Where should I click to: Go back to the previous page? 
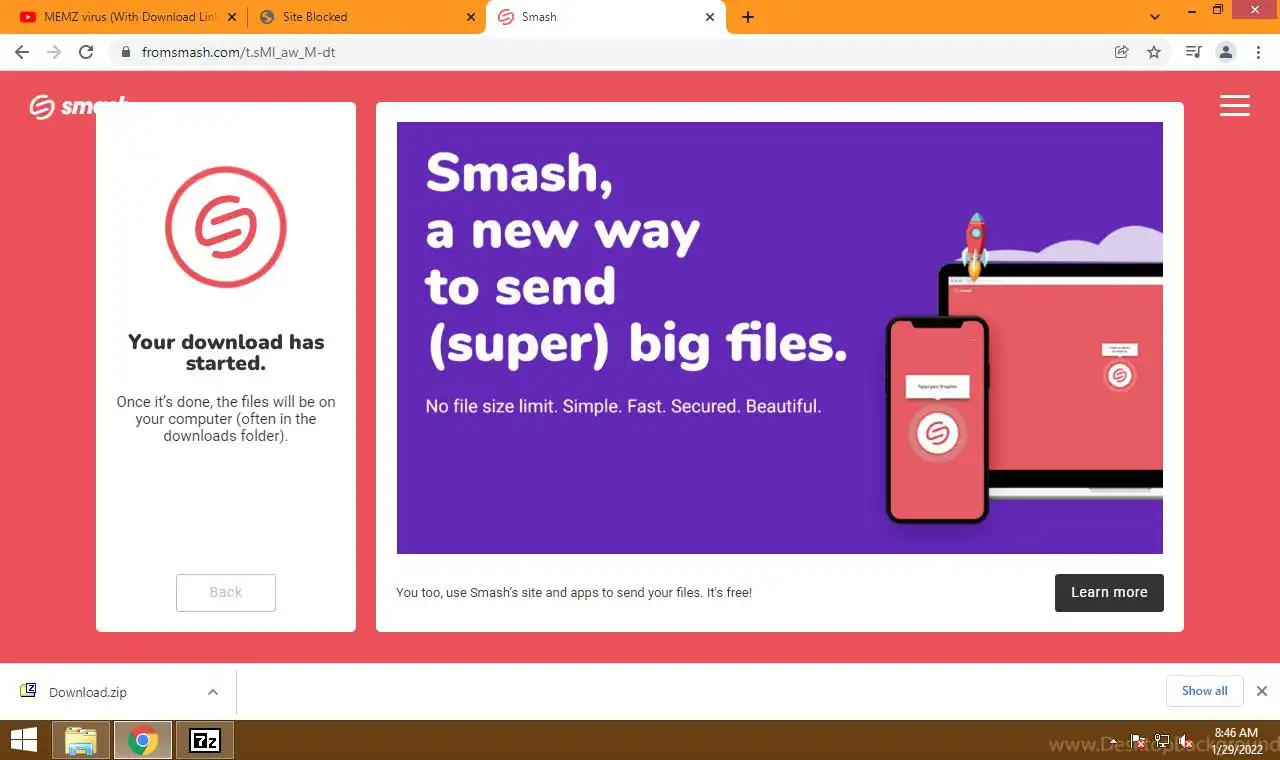click(22, 52)
